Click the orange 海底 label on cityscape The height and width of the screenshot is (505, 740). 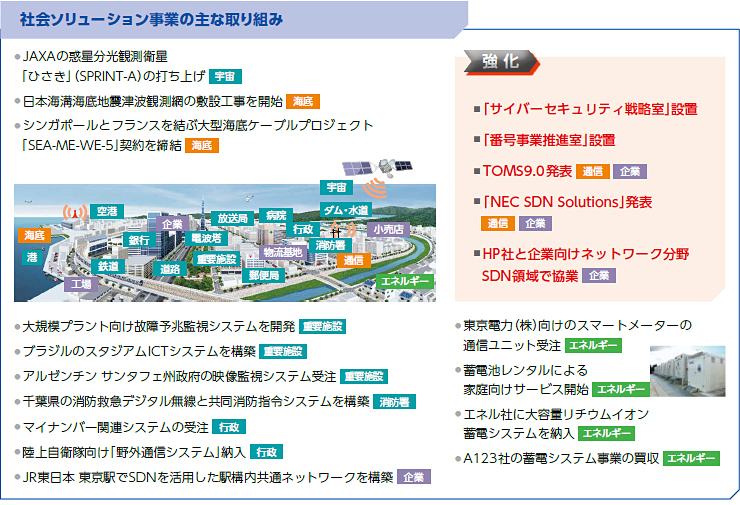tap(34, 234)
